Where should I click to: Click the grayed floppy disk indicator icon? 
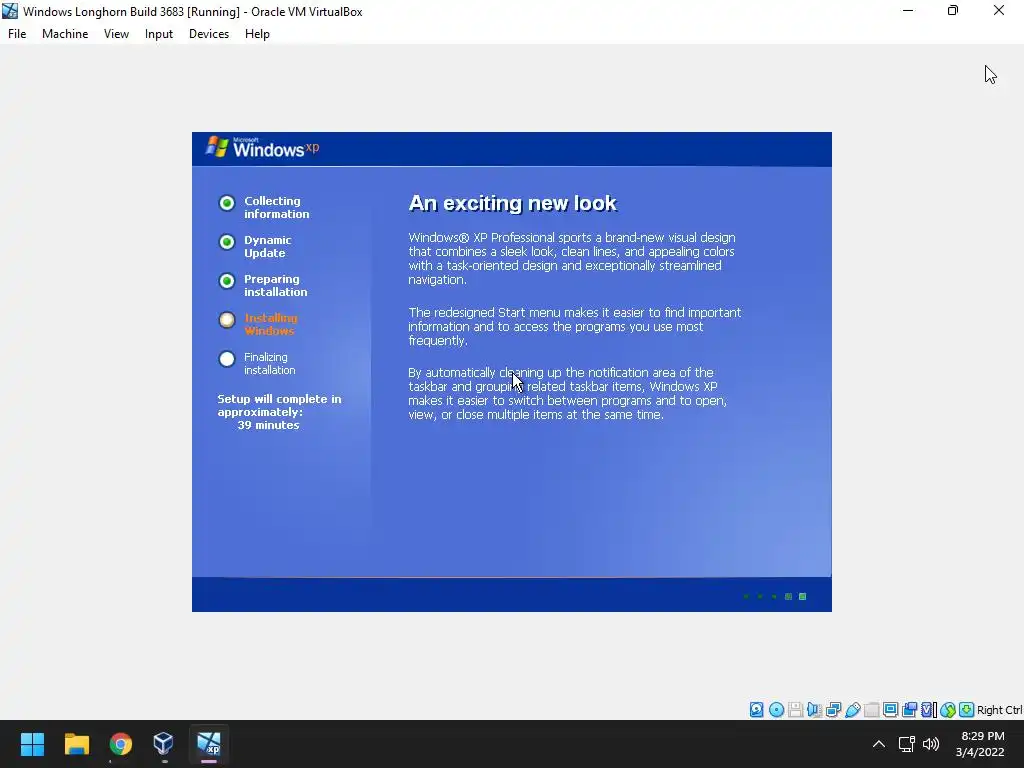point(795,709)
